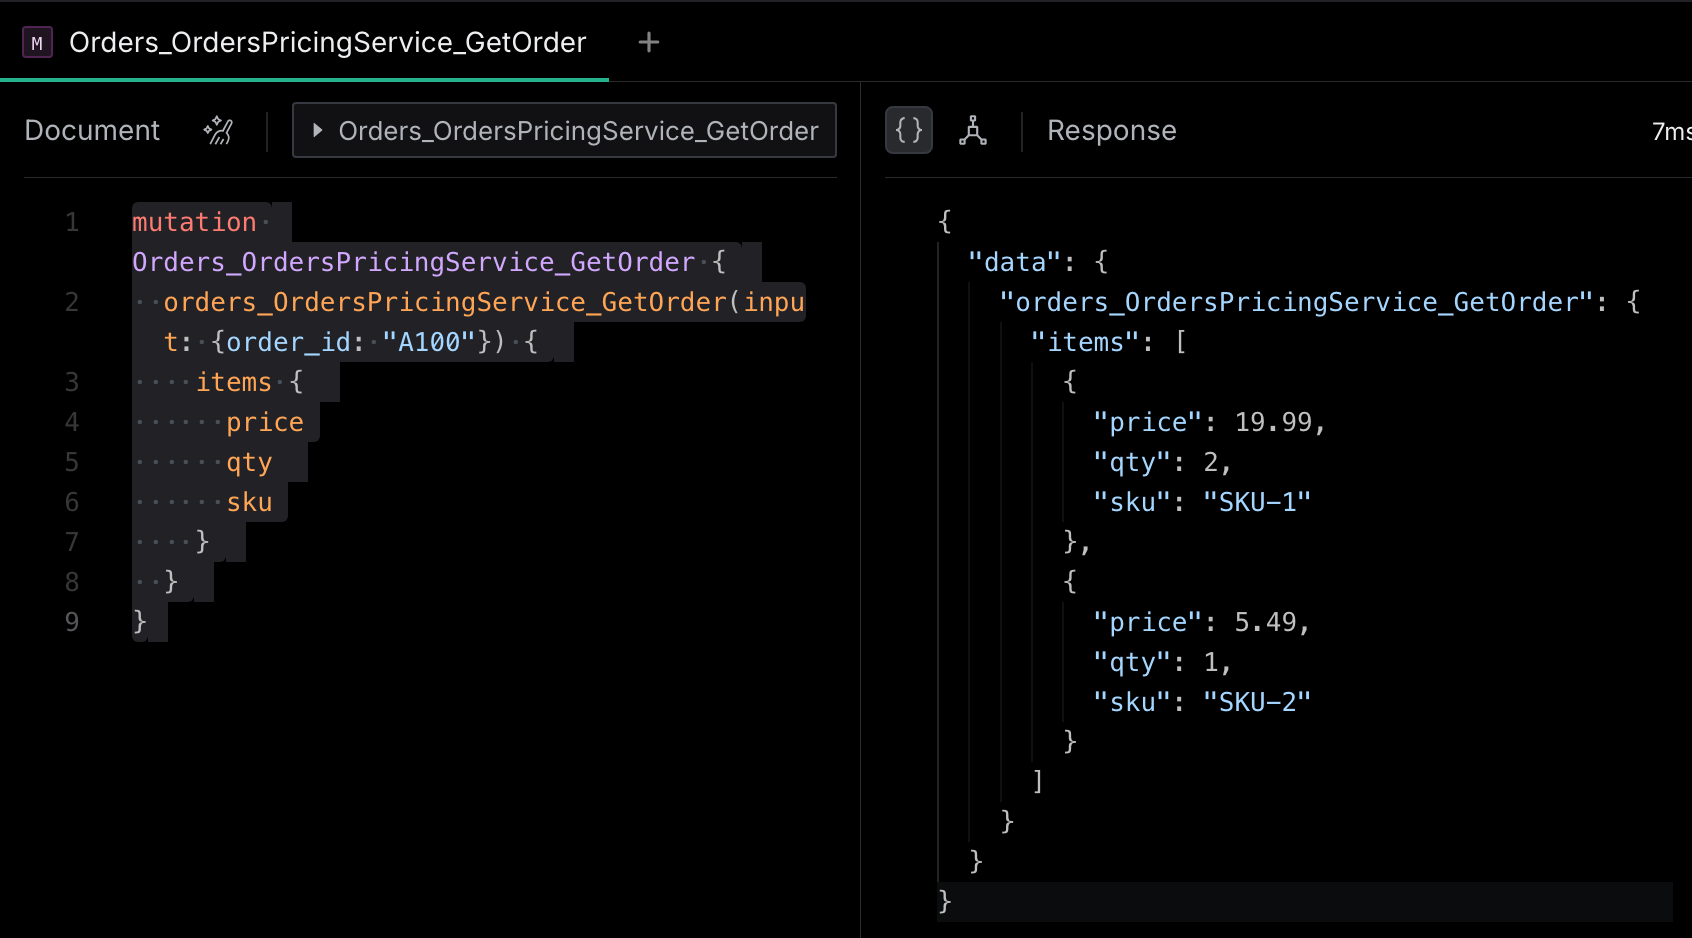
Task: Click the mutation M badge on the tab
Action: pos(36,42)
